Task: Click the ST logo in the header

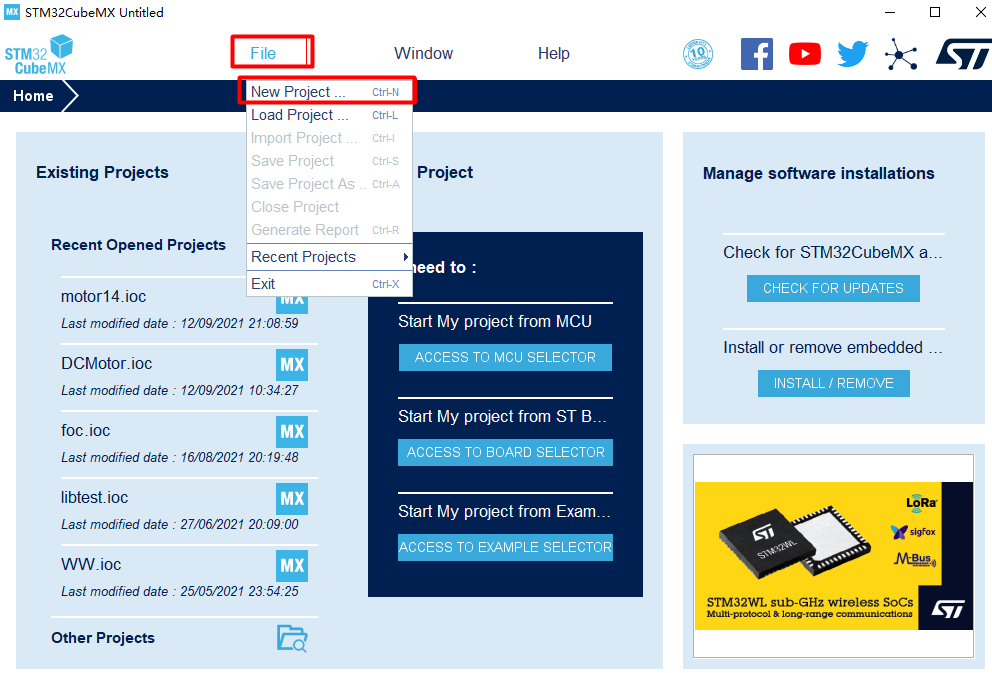Action: [964, 54]
